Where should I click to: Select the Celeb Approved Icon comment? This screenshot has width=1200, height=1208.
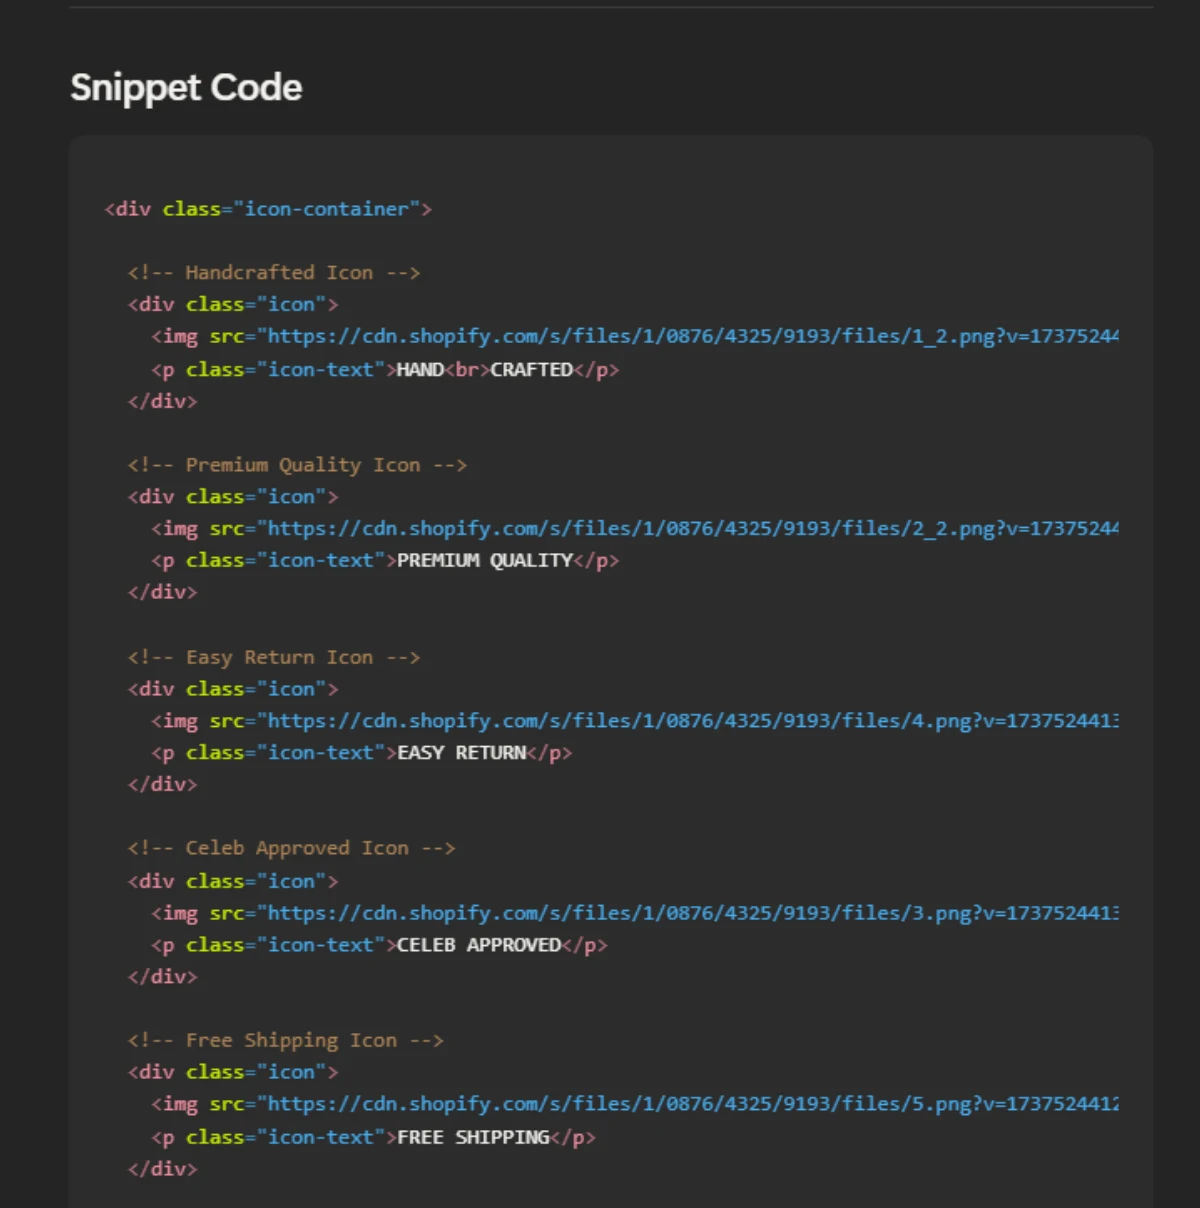click(x=291, y=848)
